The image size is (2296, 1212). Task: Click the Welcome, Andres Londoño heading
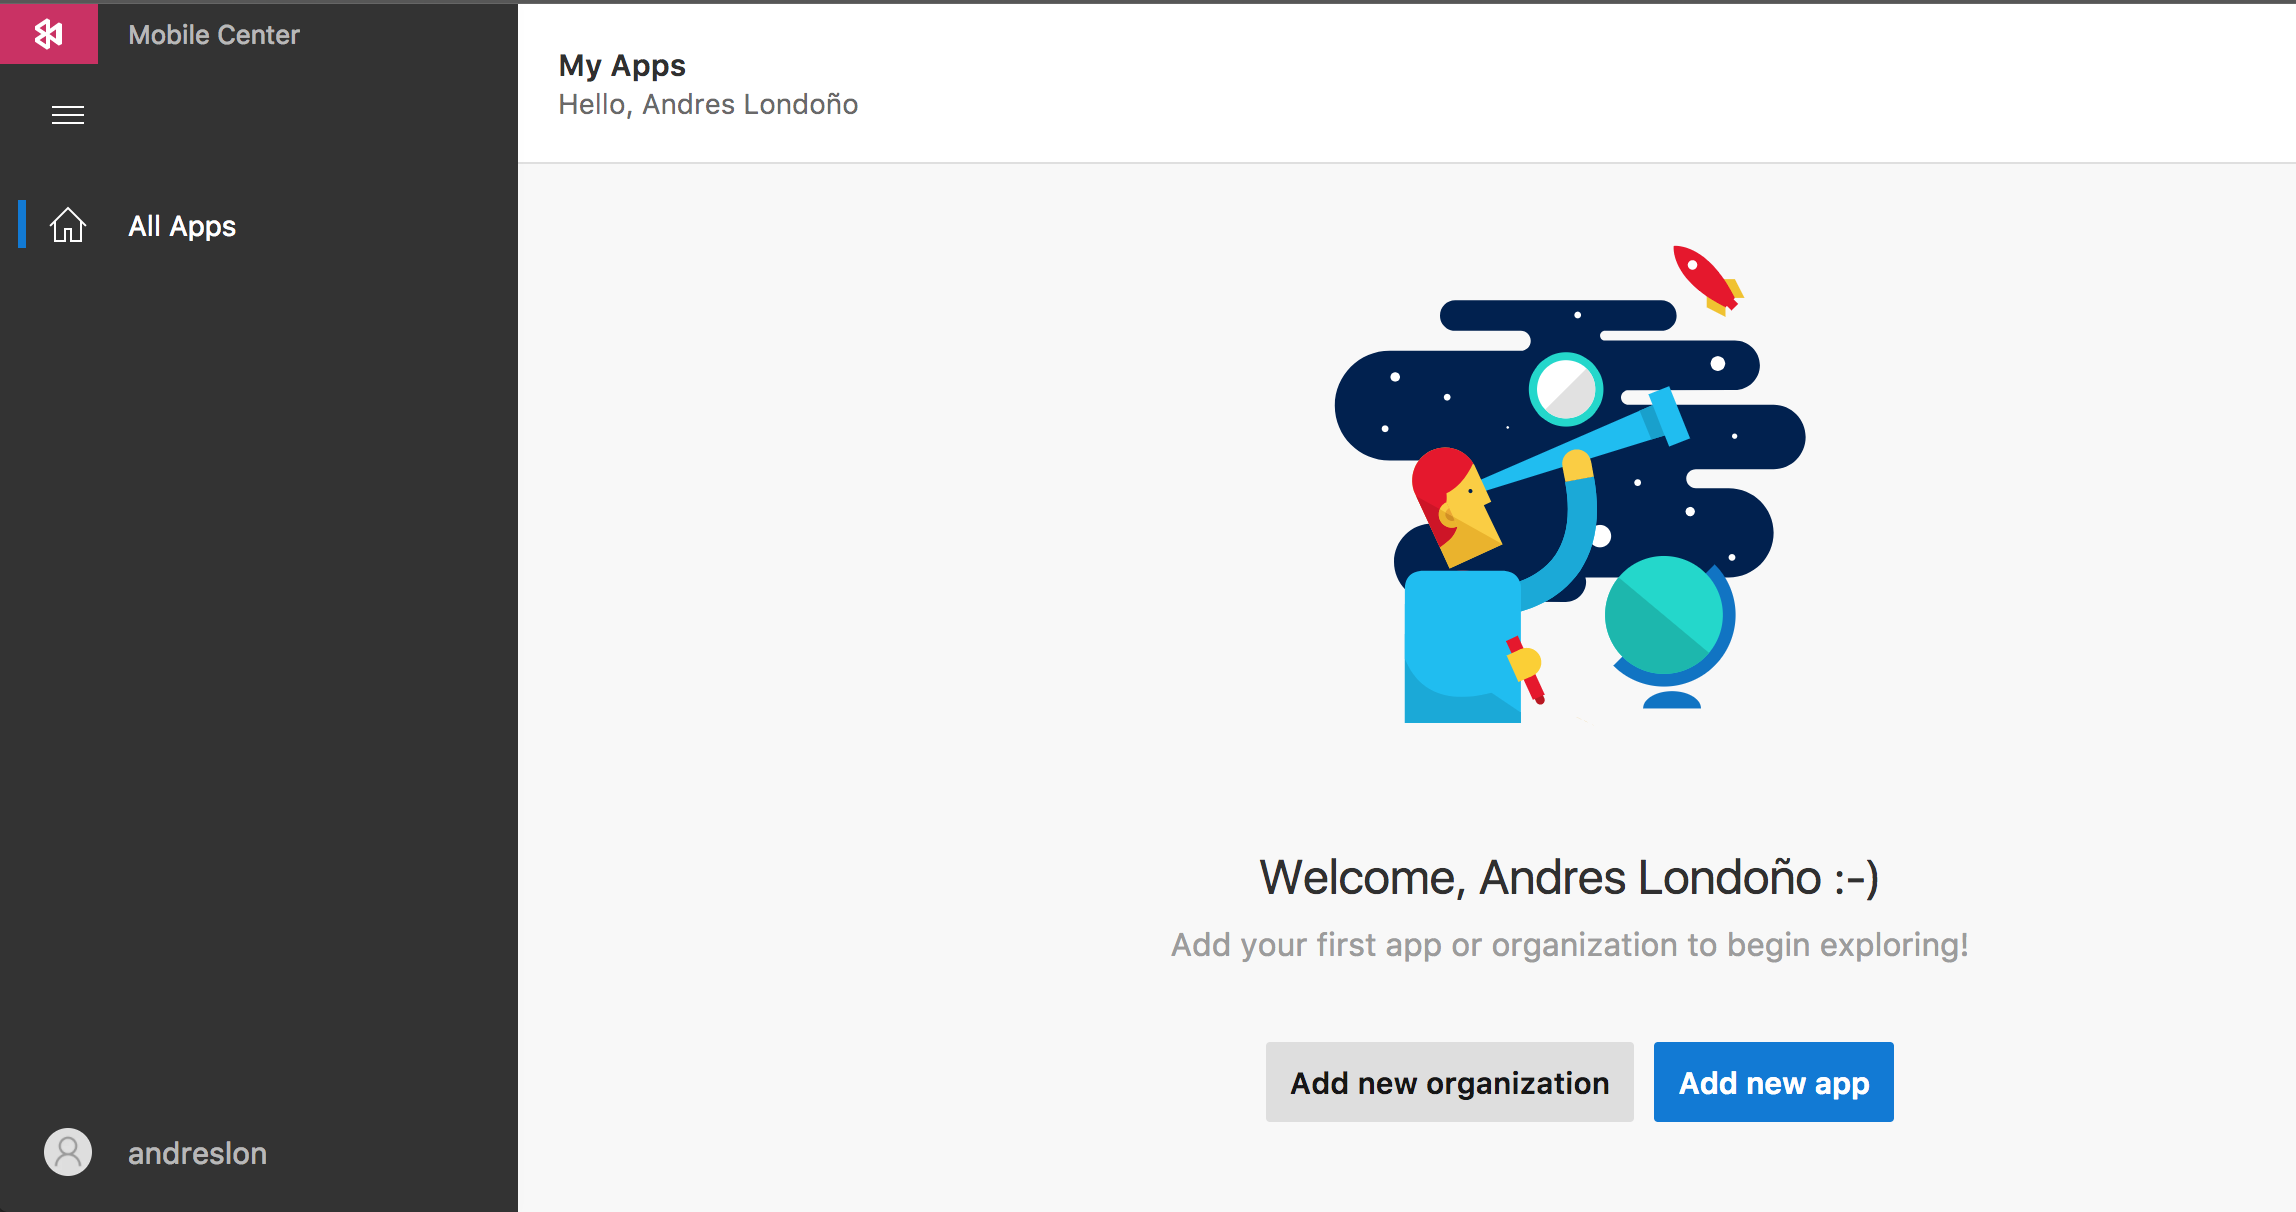[1569, 878]
